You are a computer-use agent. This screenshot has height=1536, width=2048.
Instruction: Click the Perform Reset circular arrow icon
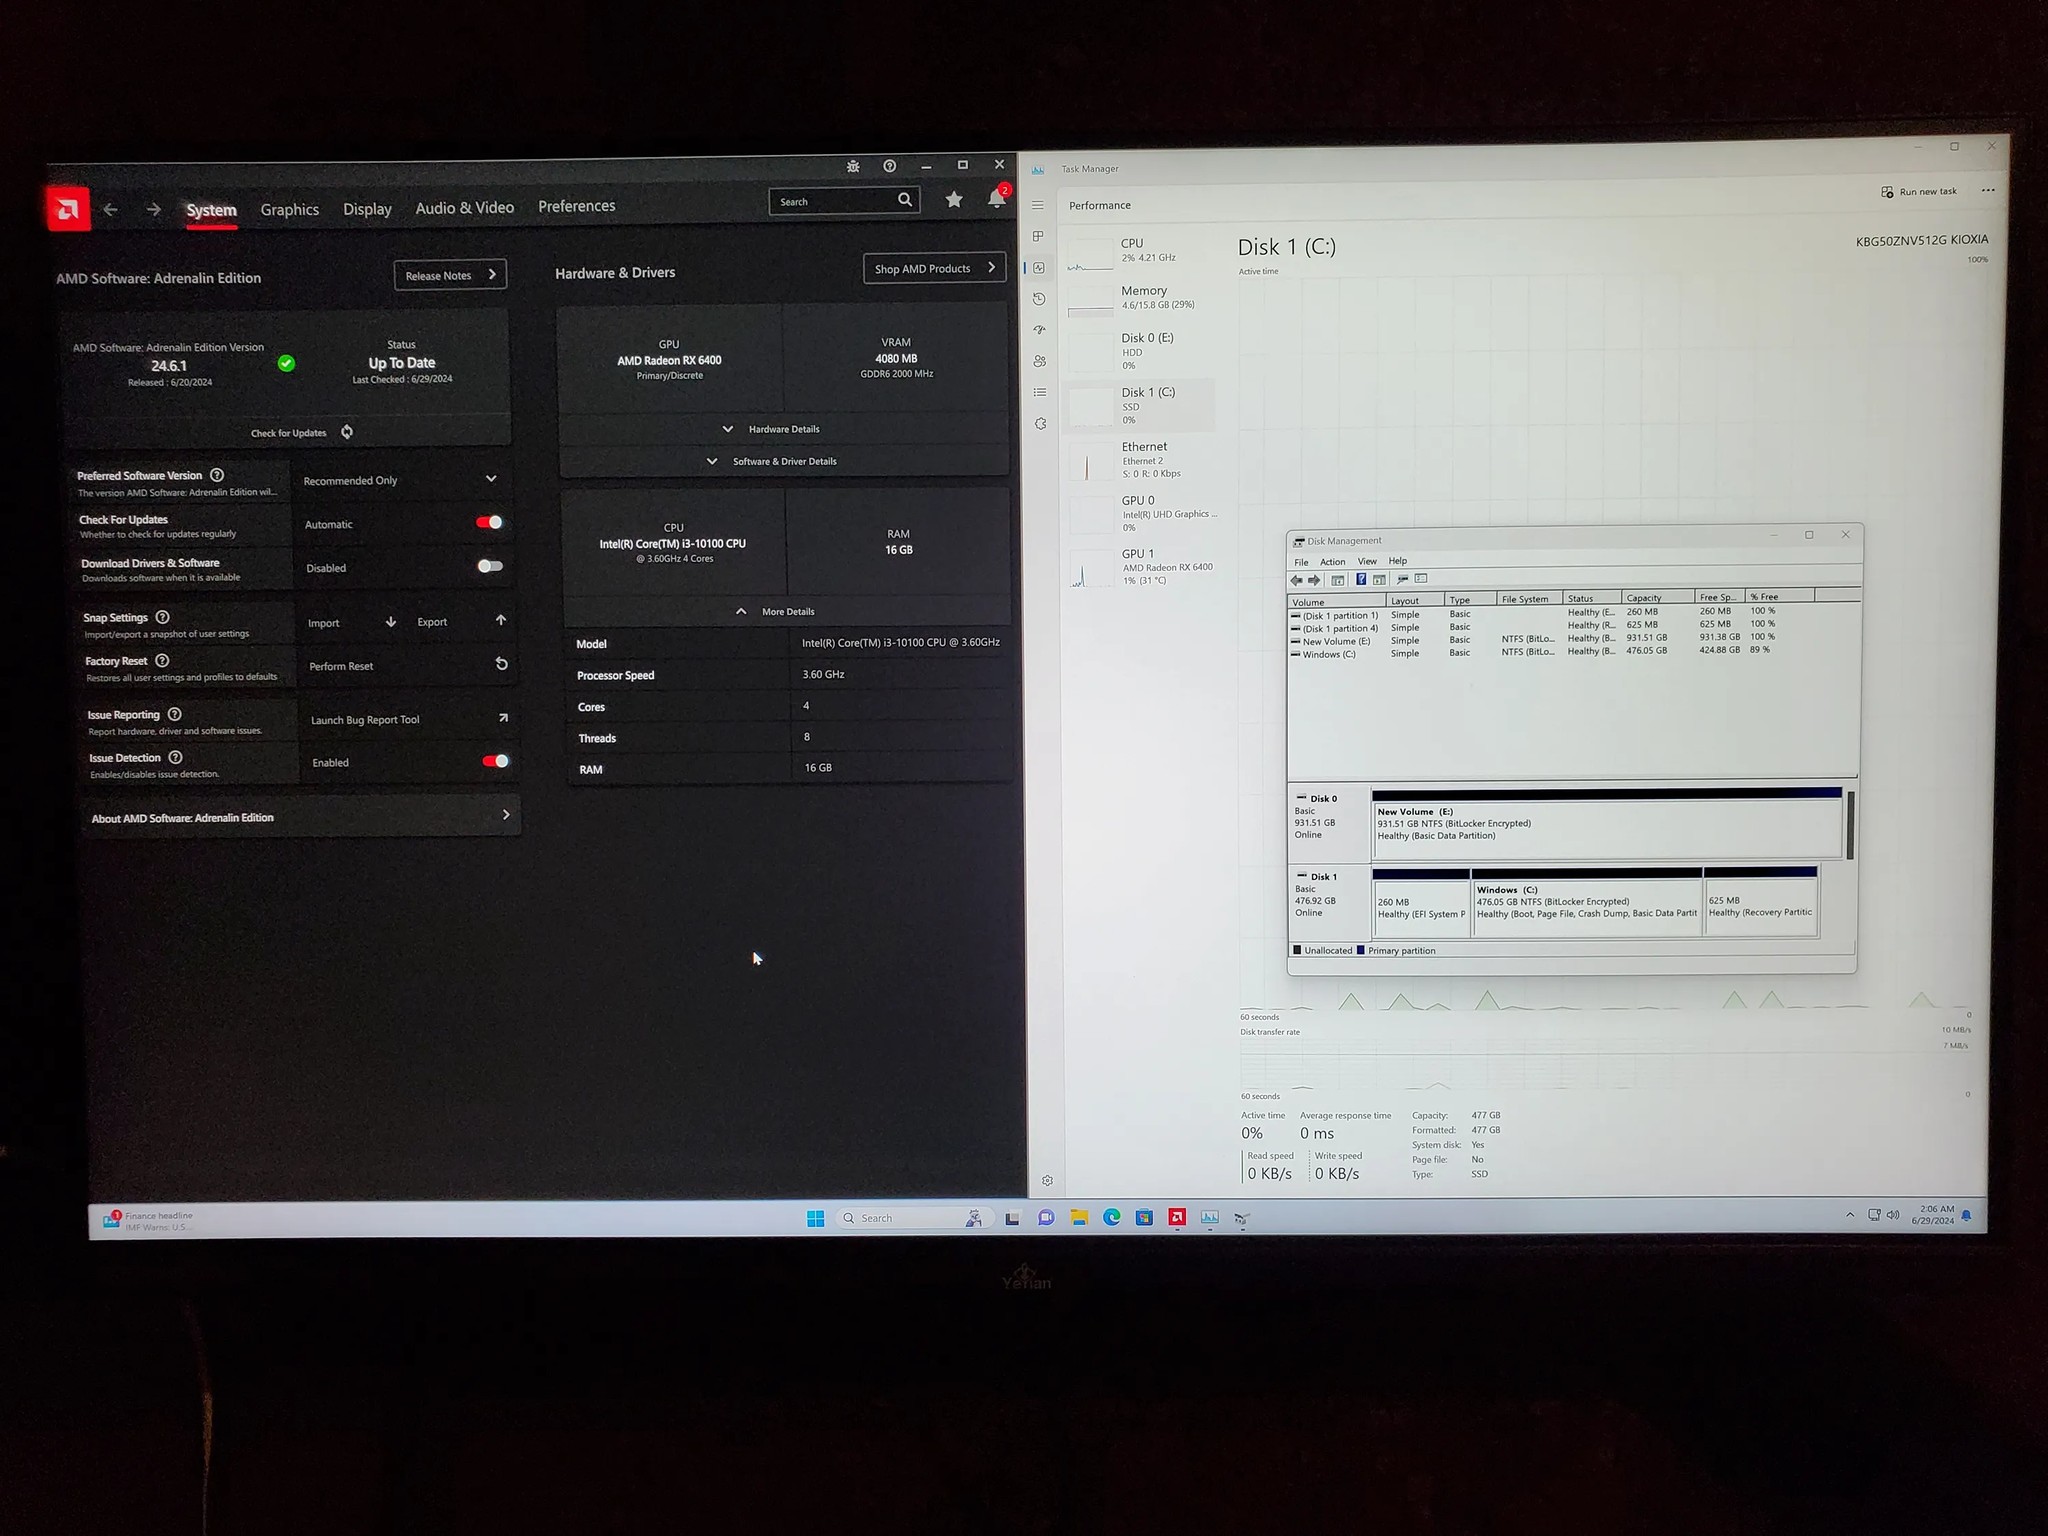(502, 664)
